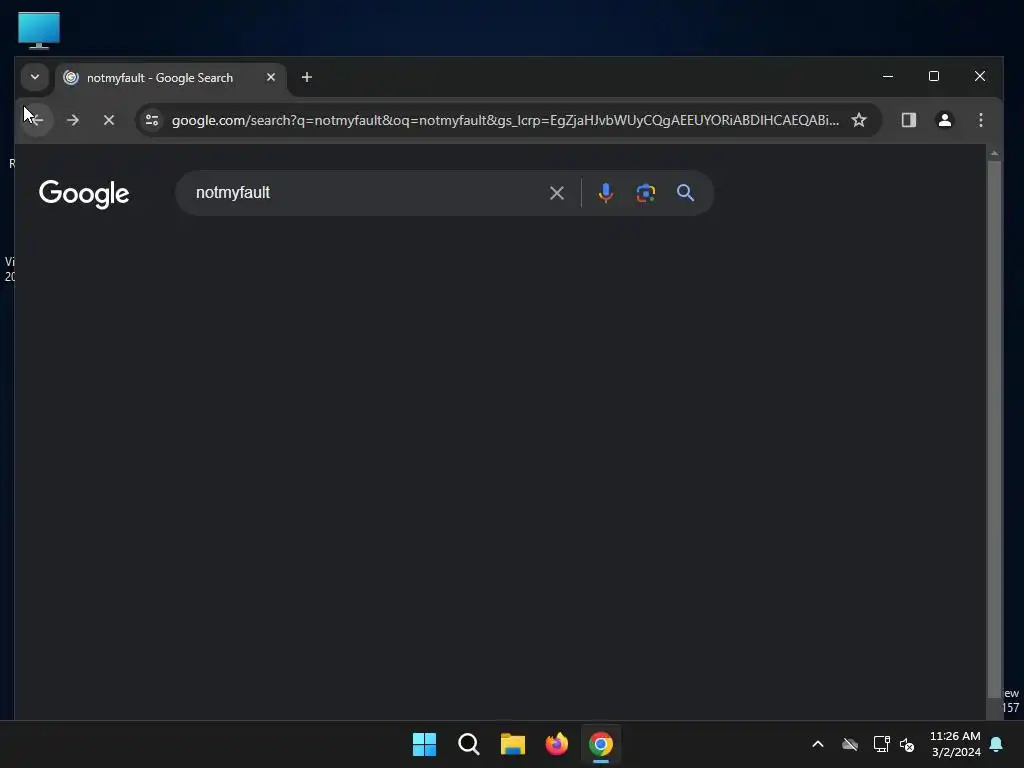Image resolution: width=1024 pixels, height=768 pixels.
Task: Go forward to the next page
Action: [72, 120]
